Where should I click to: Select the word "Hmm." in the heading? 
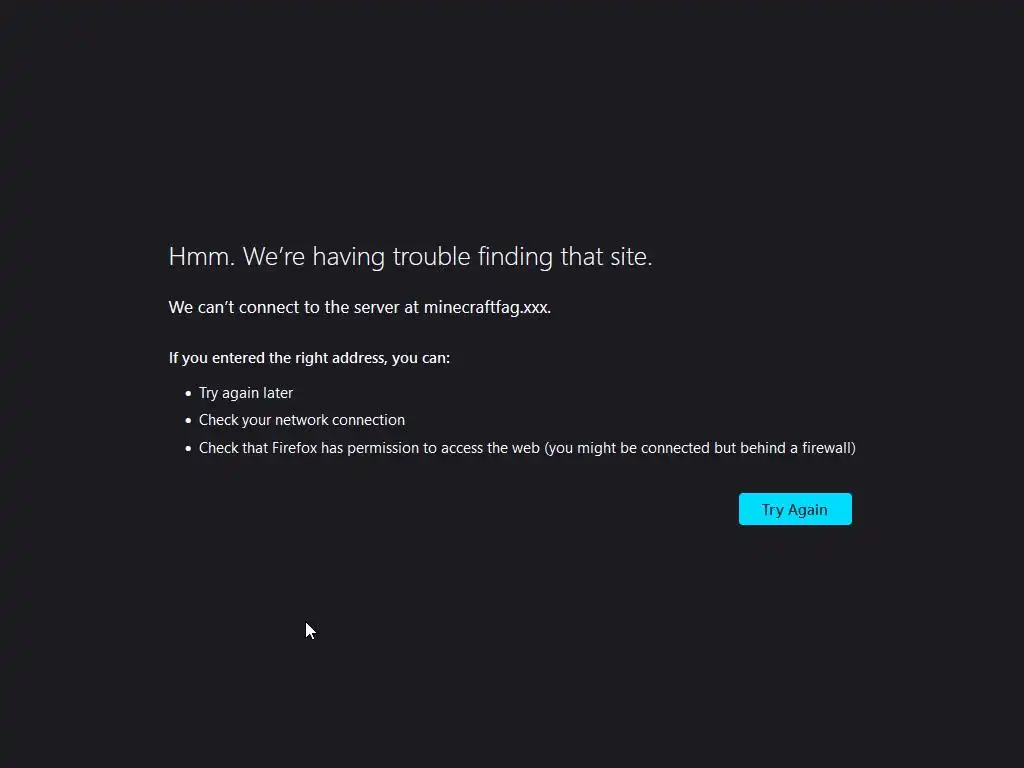tap(202, 257)
